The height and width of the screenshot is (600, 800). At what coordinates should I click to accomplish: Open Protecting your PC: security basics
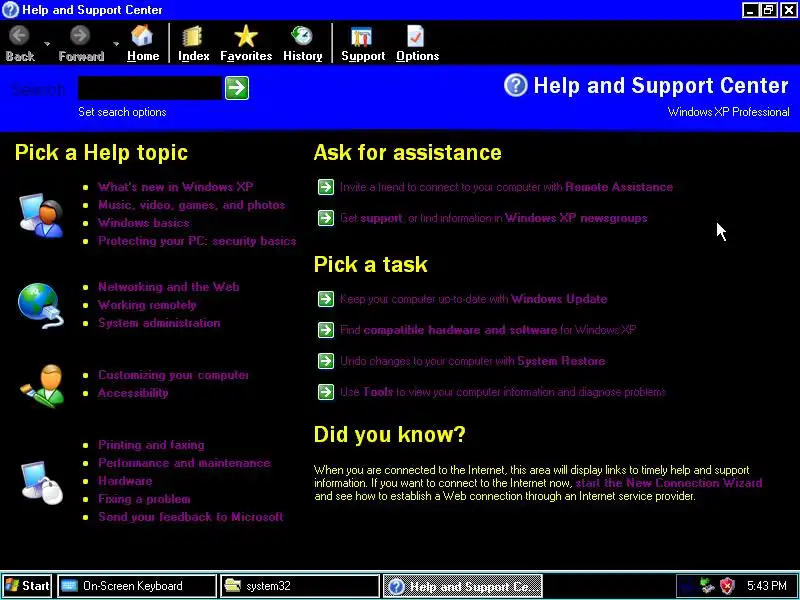pyautogui.click(x=197, y=241)
